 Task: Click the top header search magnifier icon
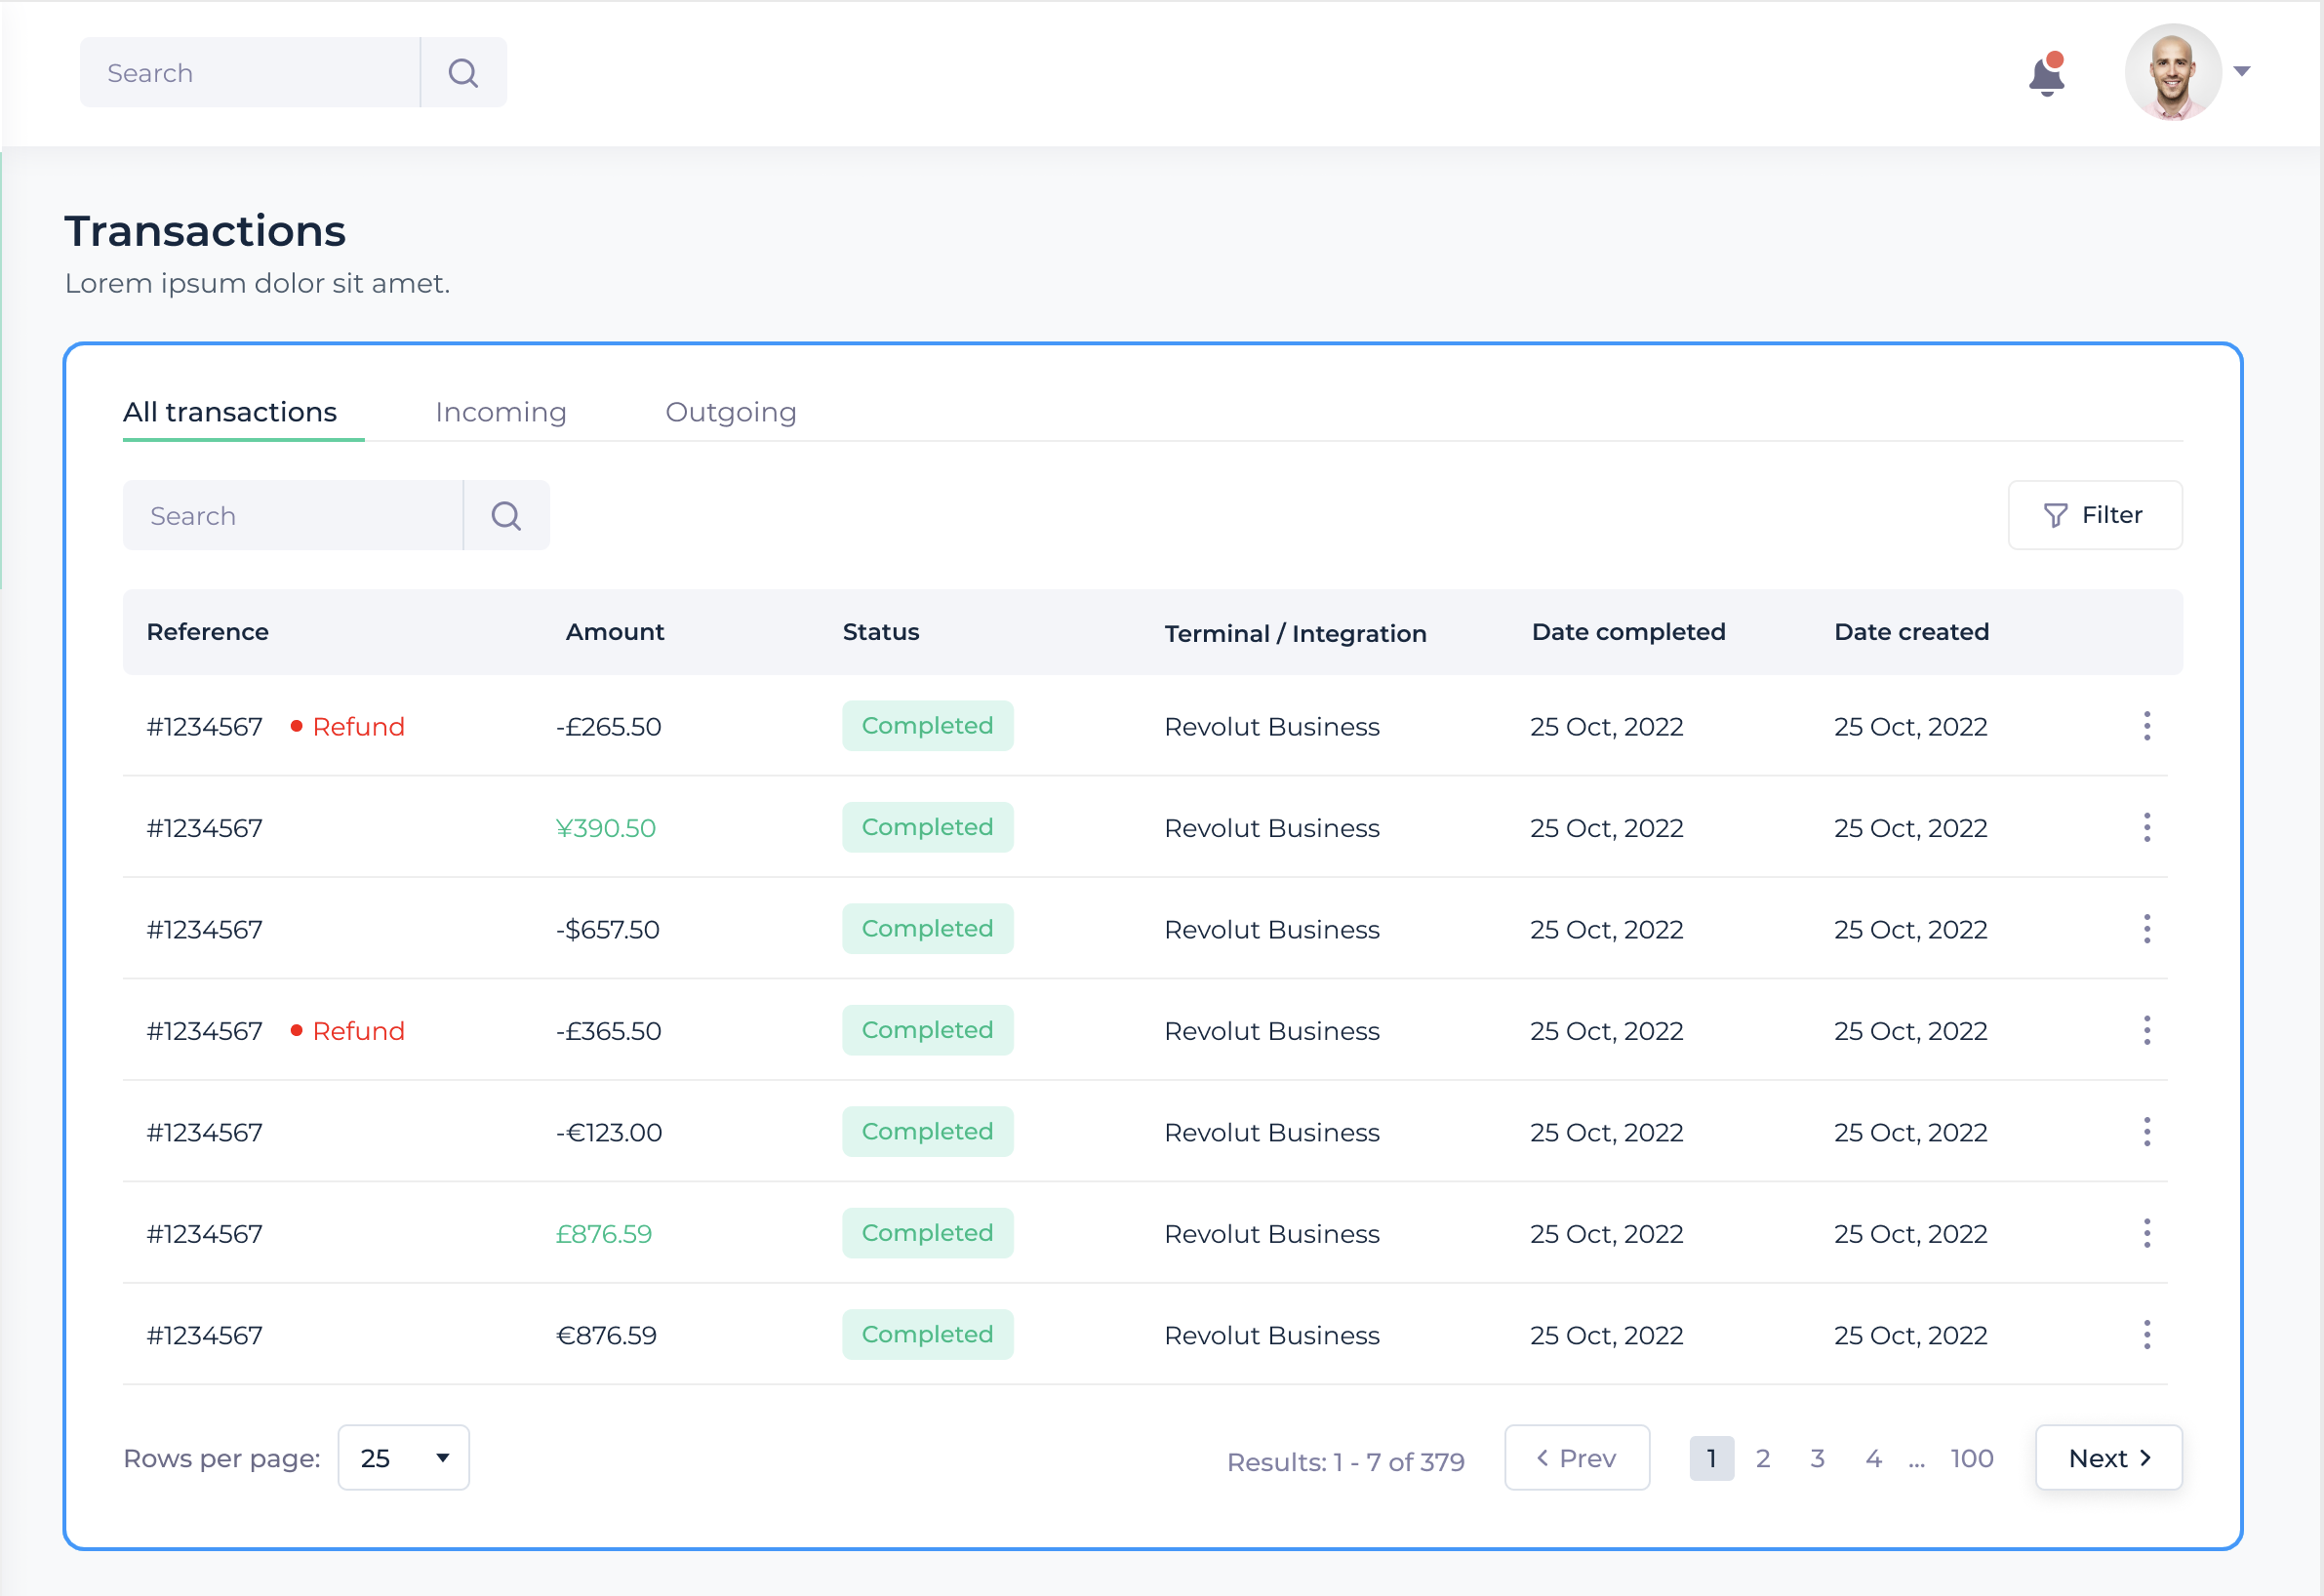(463, 73)
